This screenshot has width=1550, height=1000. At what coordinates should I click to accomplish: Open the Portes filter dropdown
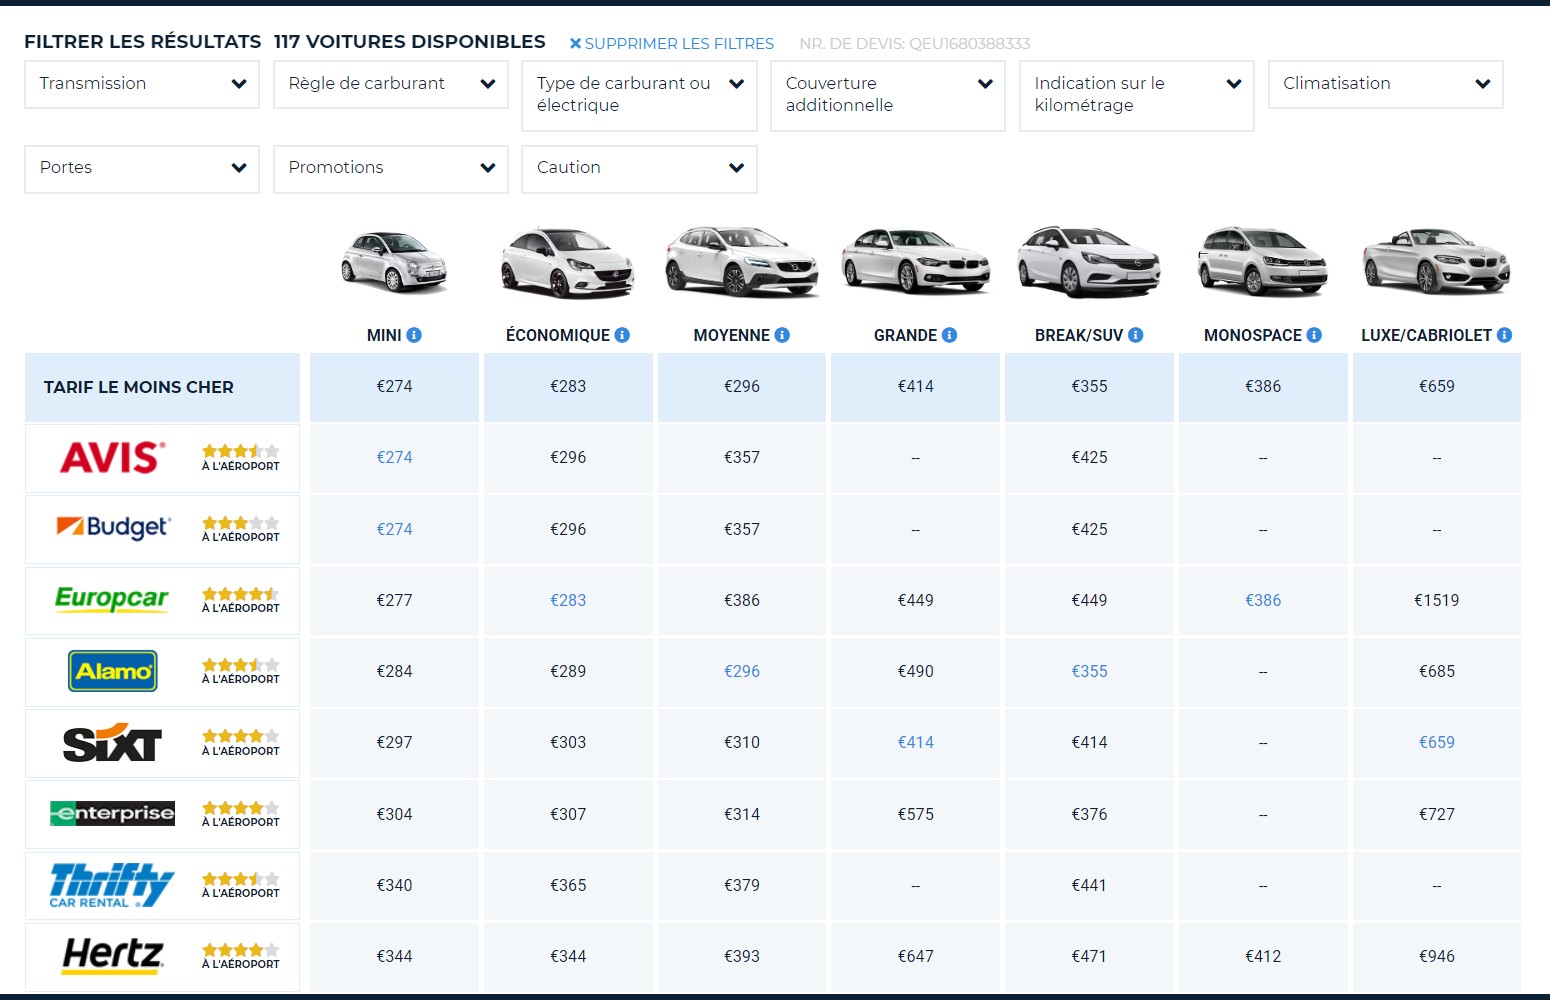[x=142, y=168]
